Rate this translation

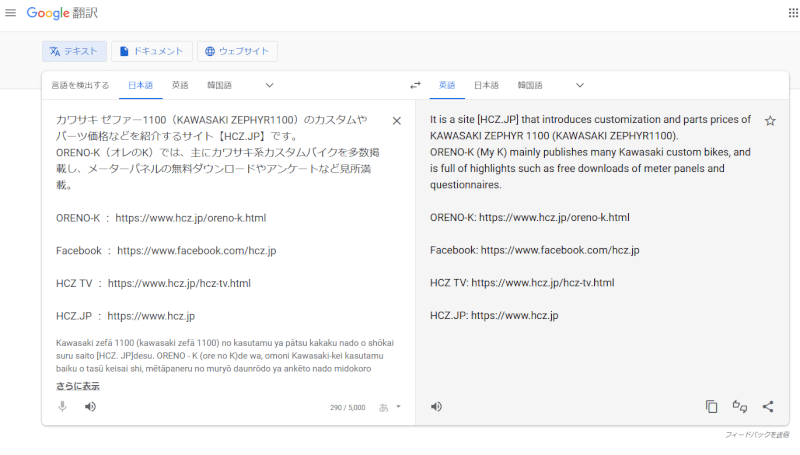[740, 407]
